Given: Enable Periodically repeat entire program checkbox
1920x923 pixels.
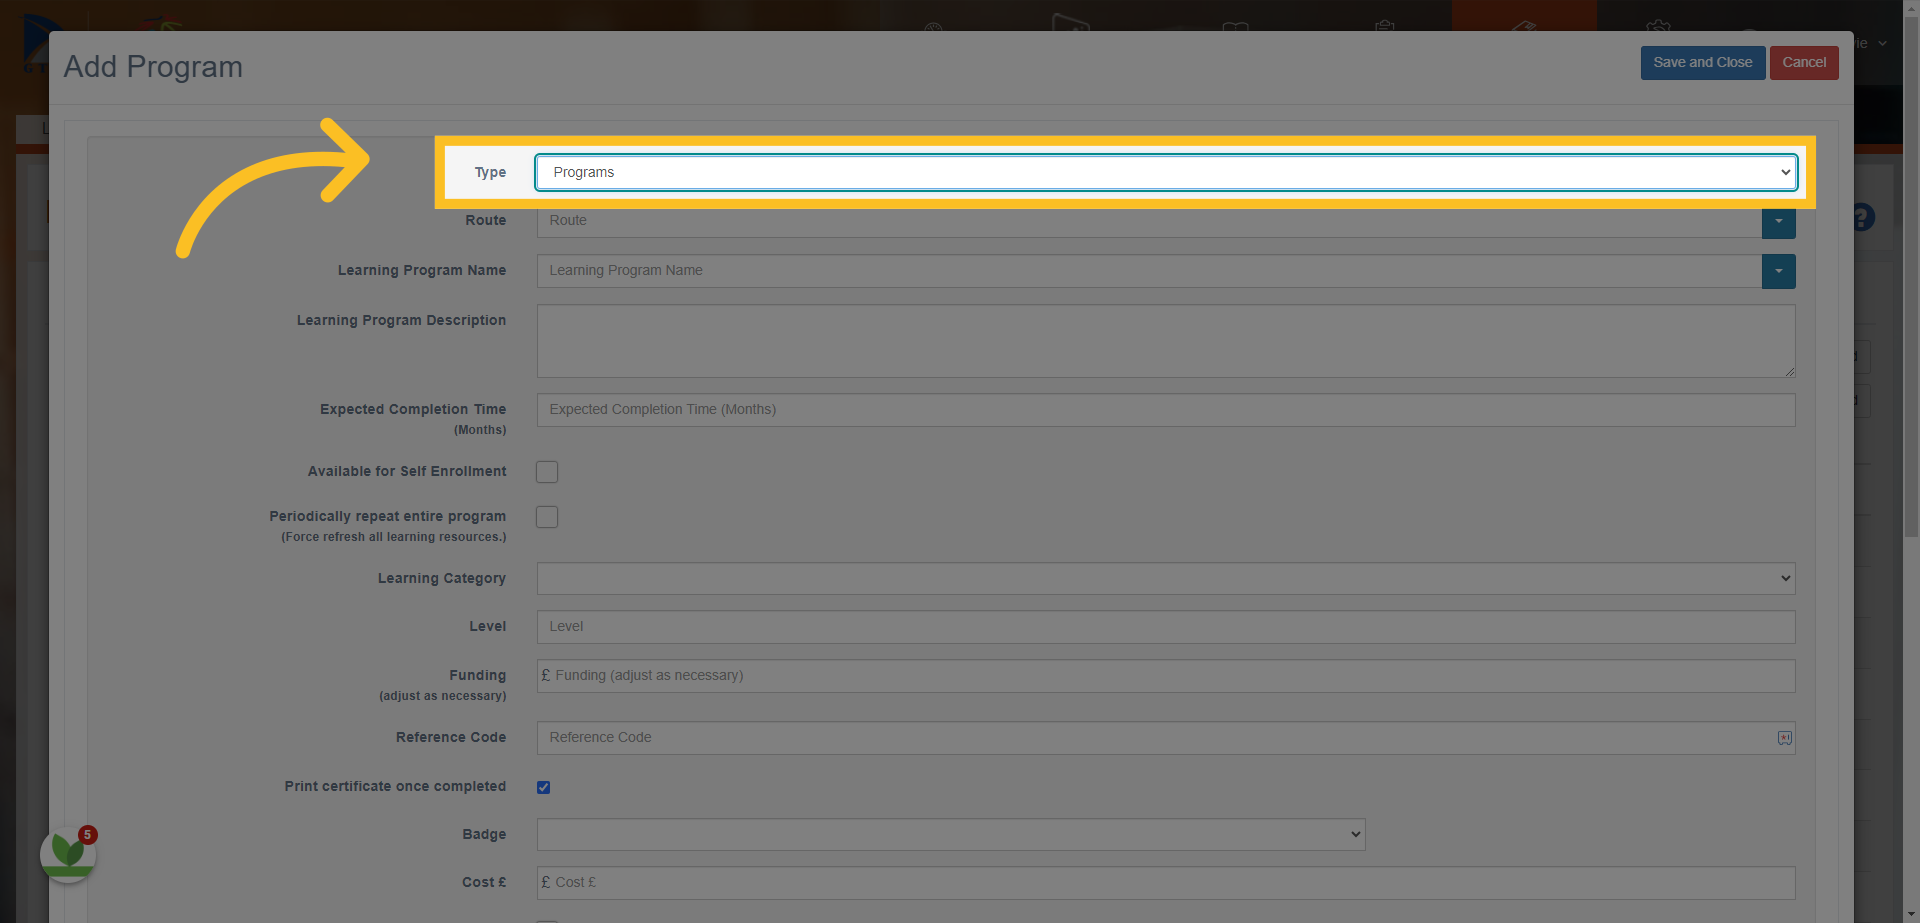Looking at the screenshot, I should click(x=547, y=517).
